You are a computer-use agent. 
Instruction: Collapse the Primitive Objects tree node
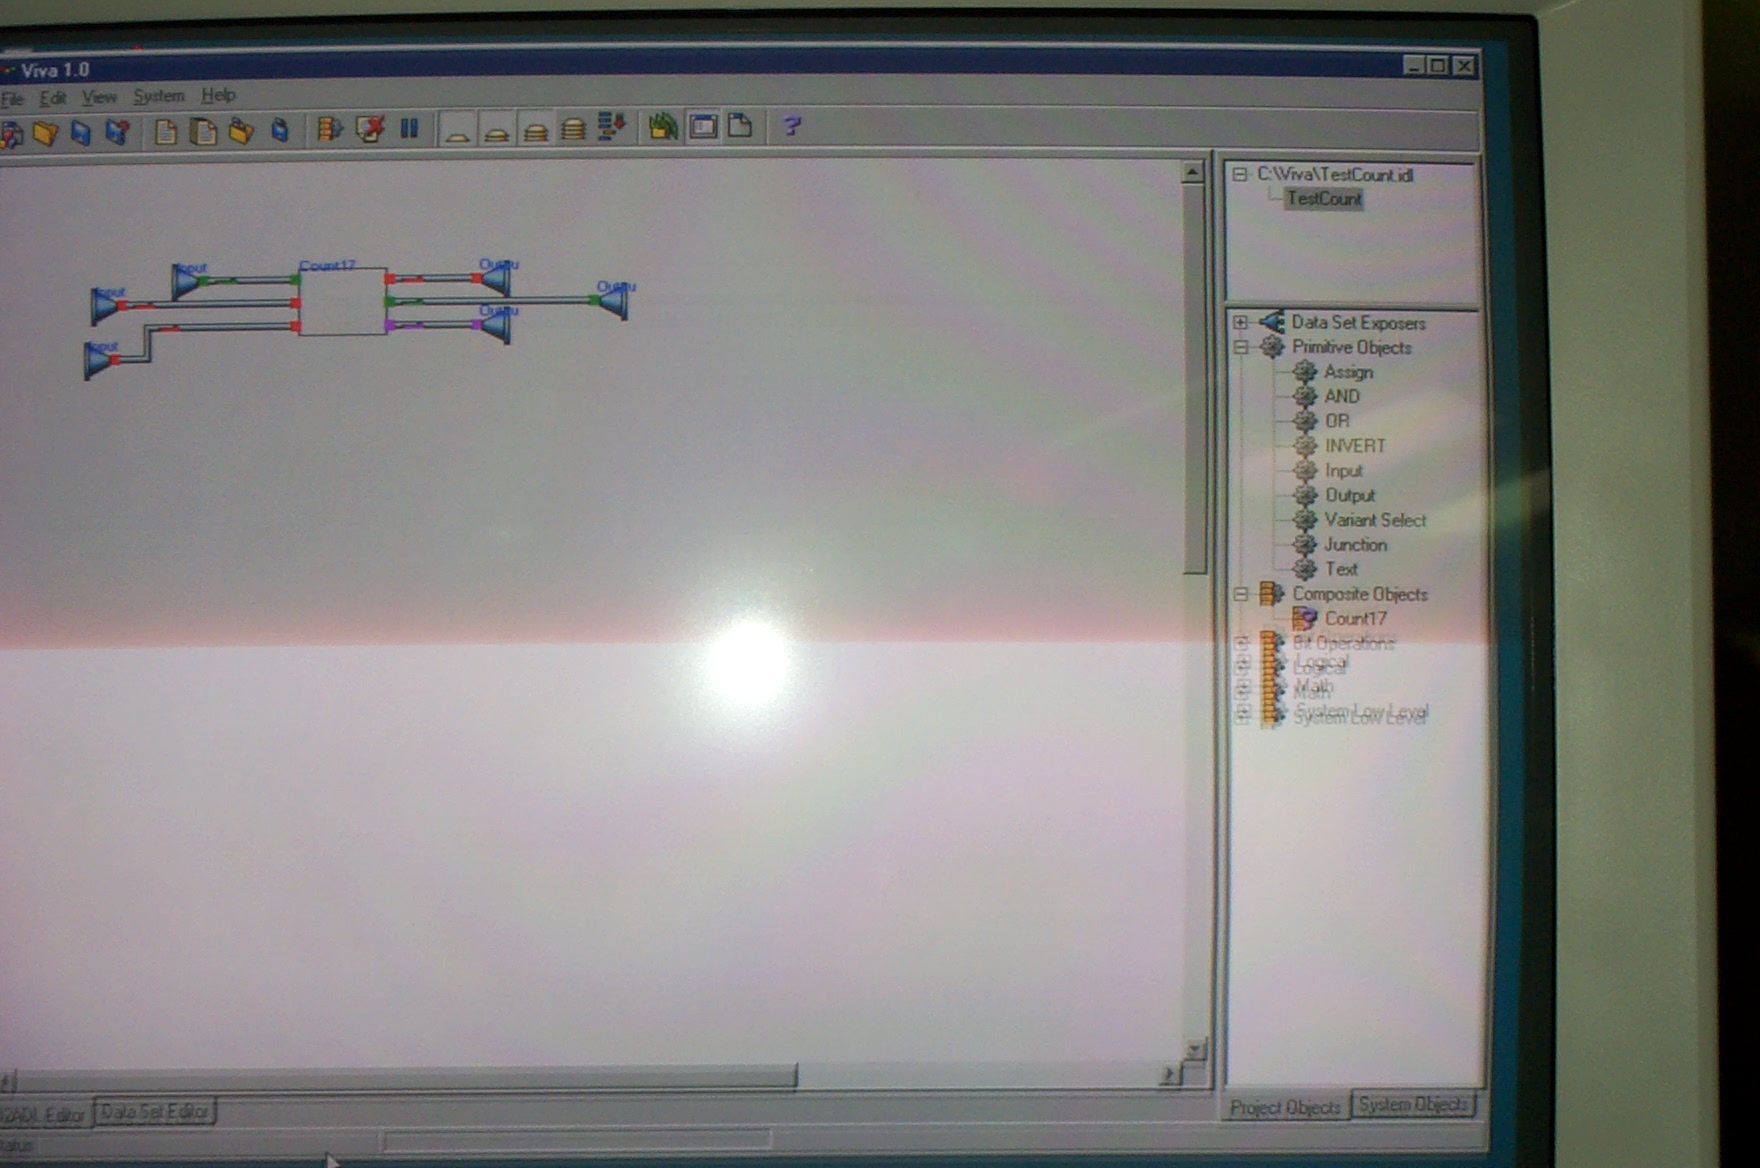(1240, 347)
